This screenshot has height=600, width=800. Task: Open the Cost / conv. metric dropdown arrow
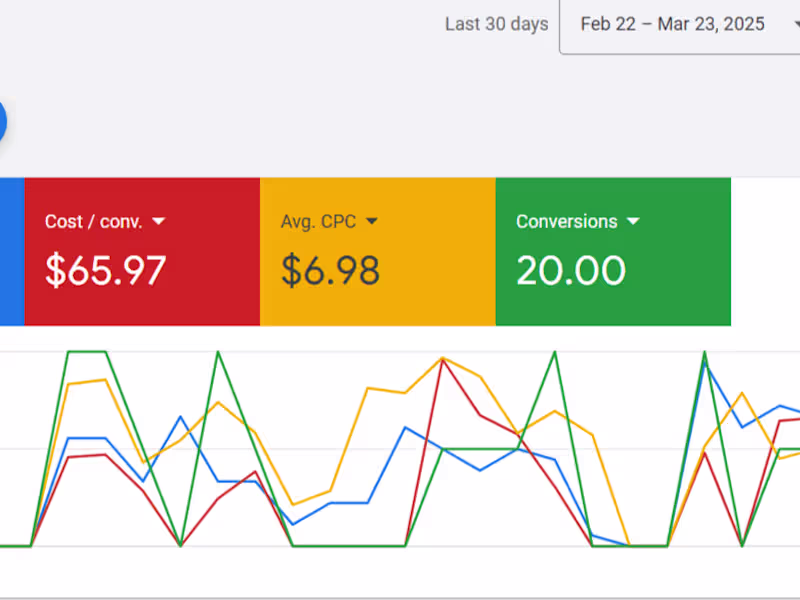pyautogui.click(x=160, y=222)
